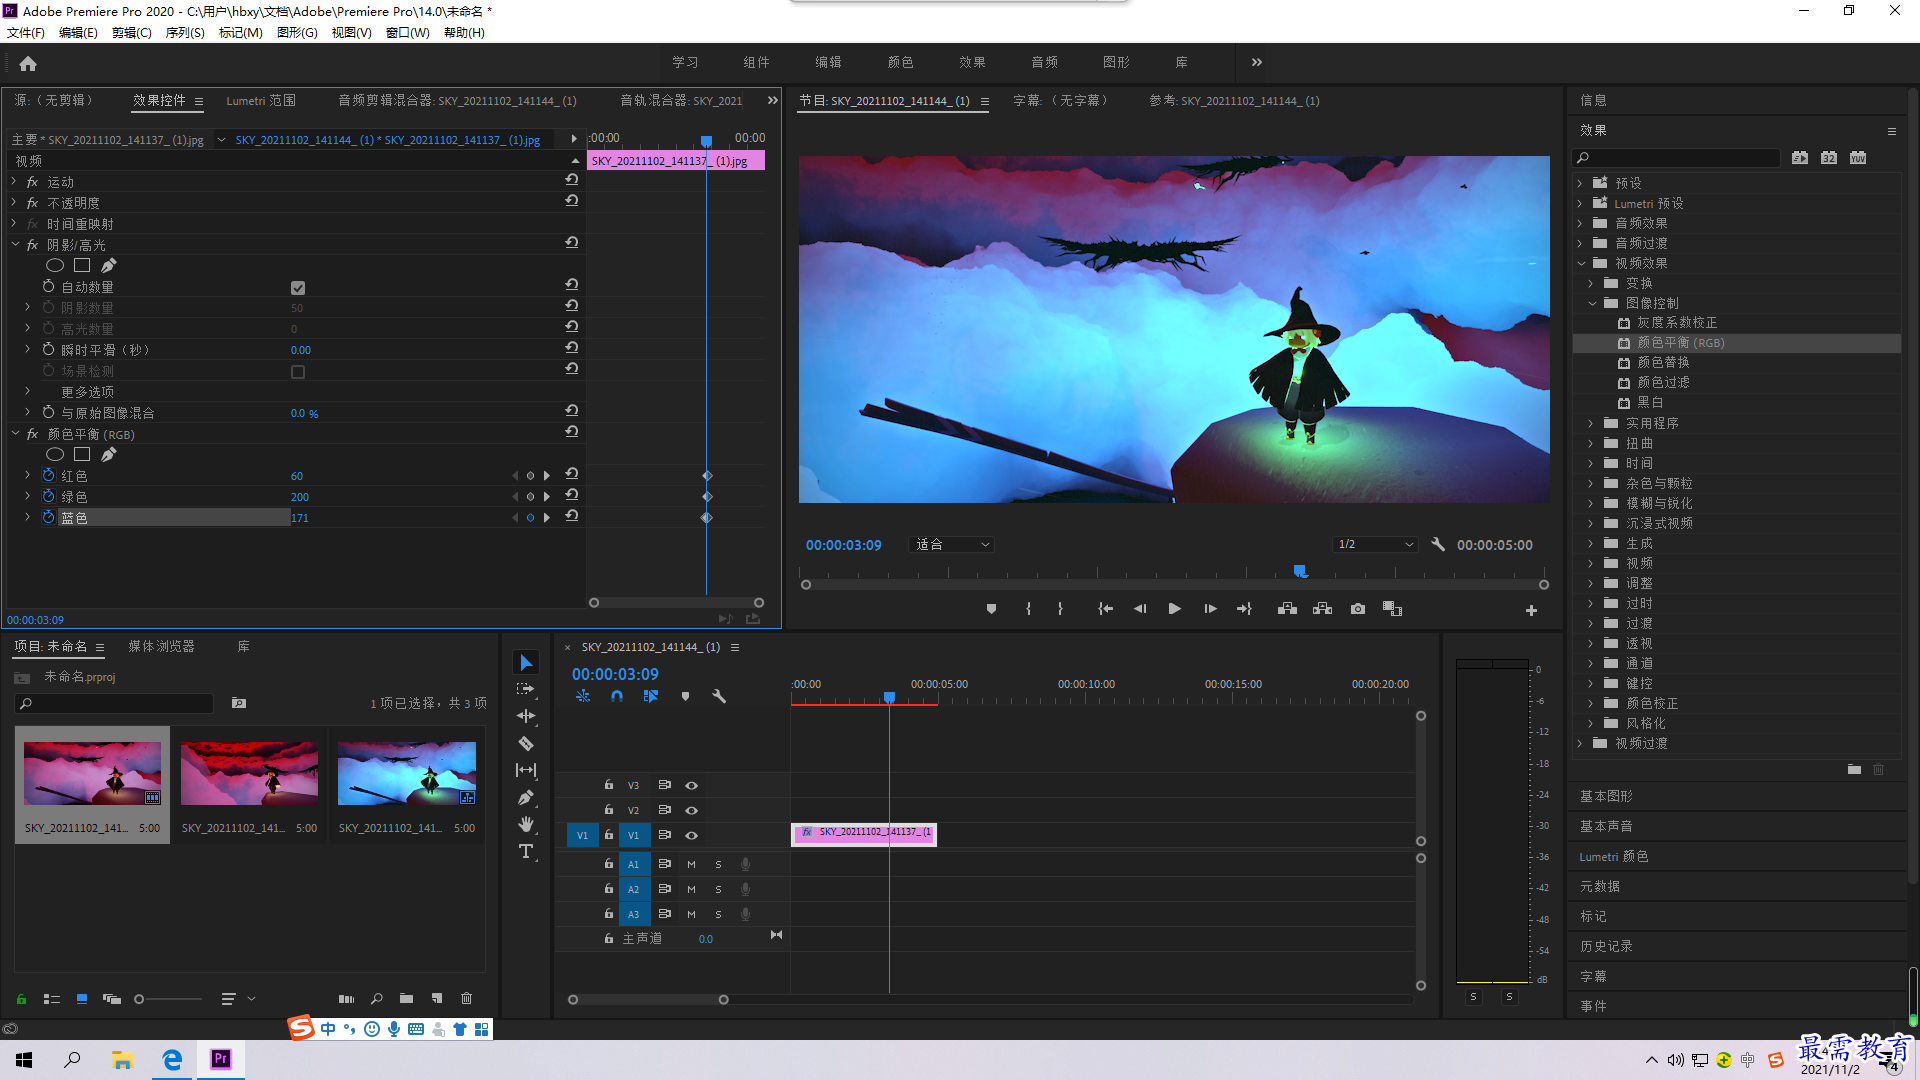Screen dimensions: 1920x1080
Task: Step forward one frame in Program monitor
Action: pyautogui.click(x=1210, y=609)
